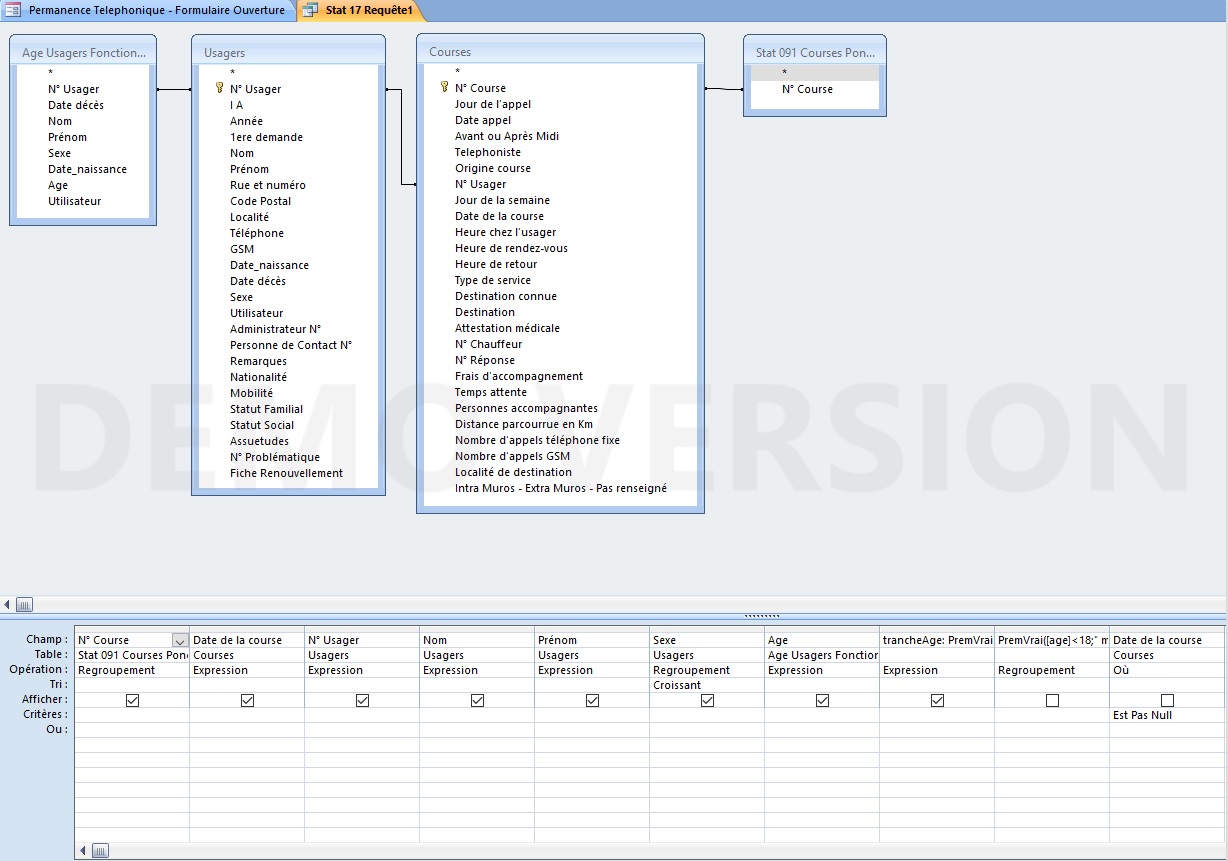Select Intra Muros - Extra Muros field
Screen dimensions: 1228x861
561,488
